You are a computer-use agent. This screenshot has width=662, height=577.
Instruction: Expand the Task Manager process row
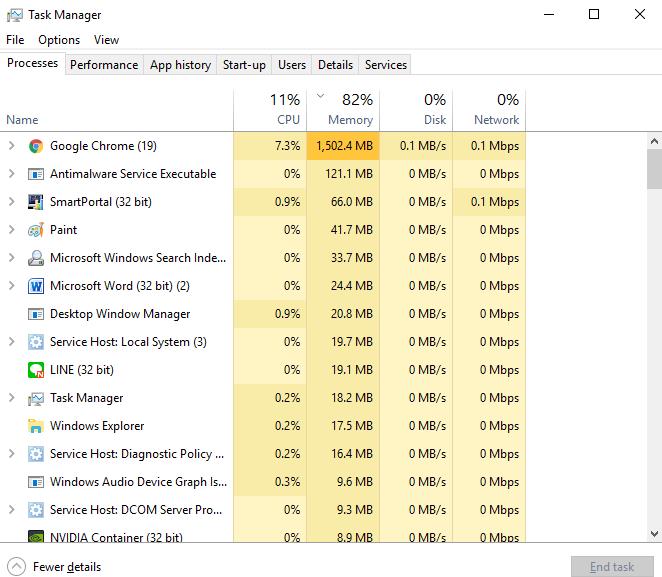click(x=12, y=398)
